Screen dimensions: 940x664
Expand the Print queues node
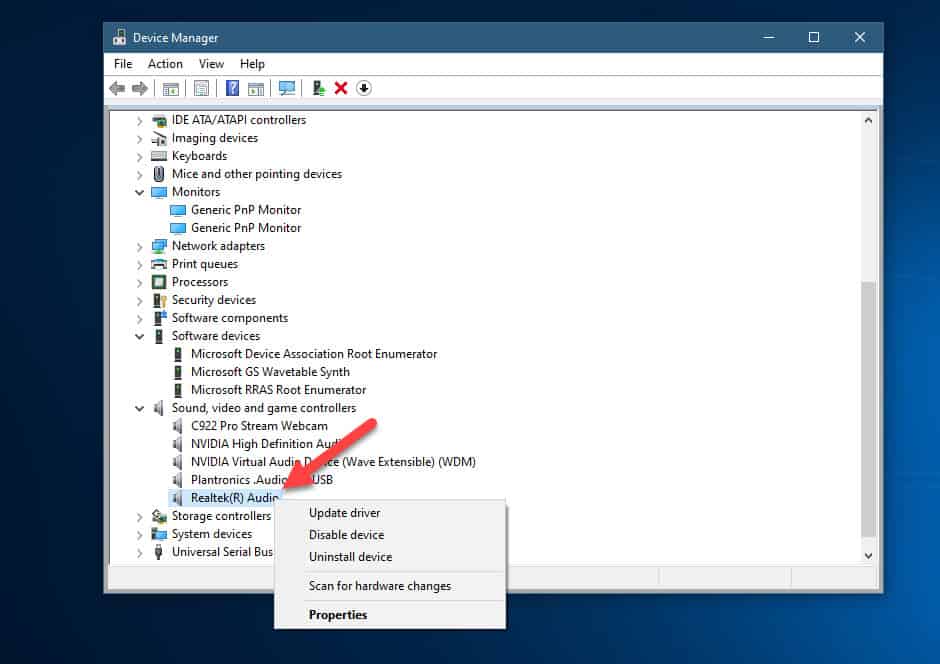[x=139, y=265]
